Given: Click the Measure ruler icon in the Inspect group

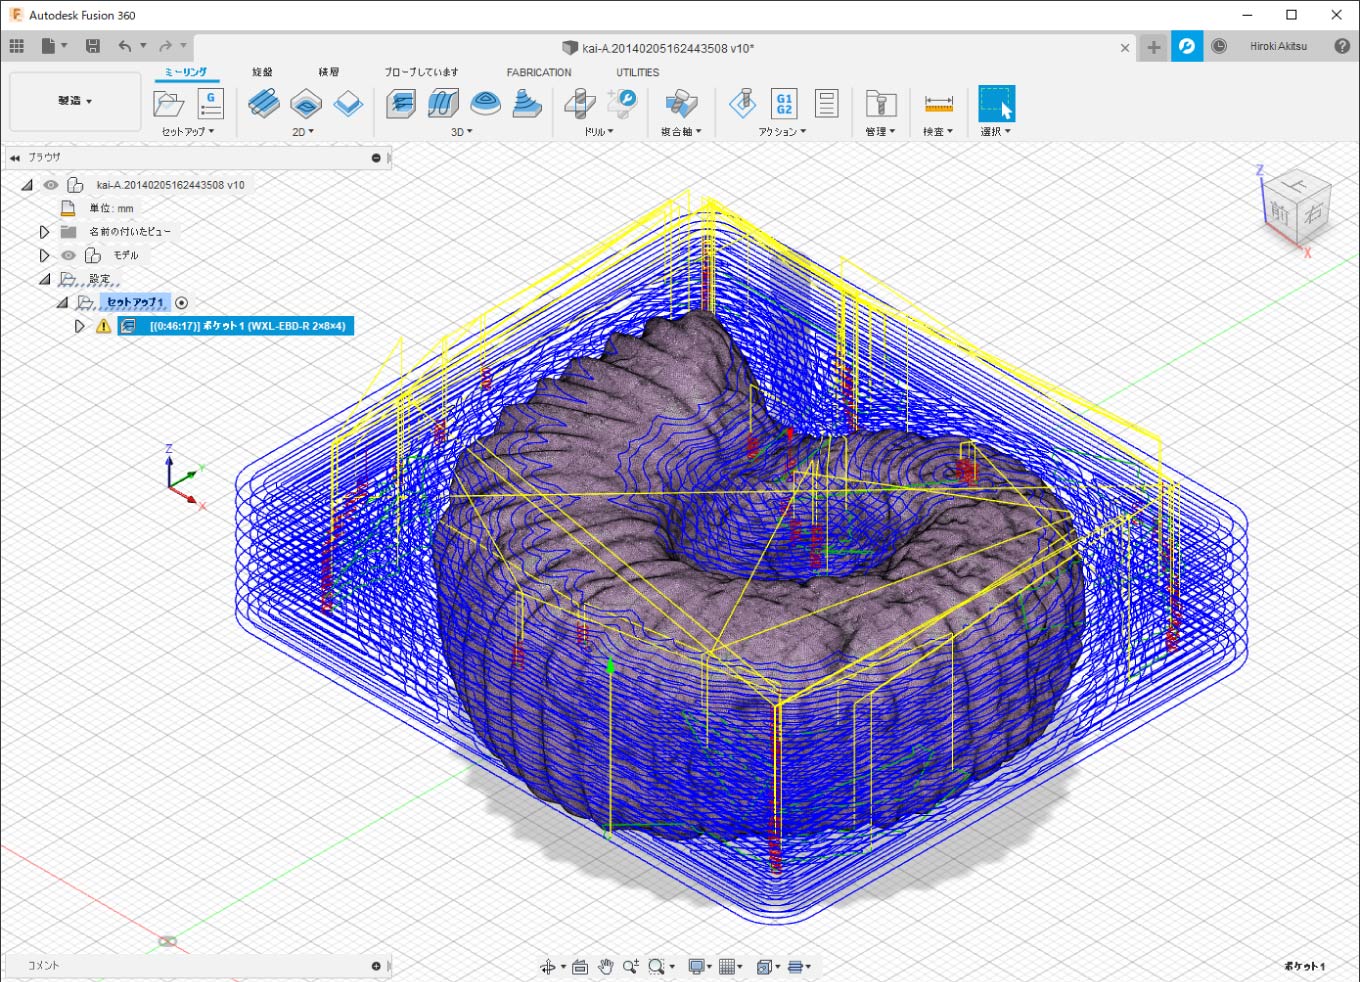Looking at the screenshot, I should [938, 104].
